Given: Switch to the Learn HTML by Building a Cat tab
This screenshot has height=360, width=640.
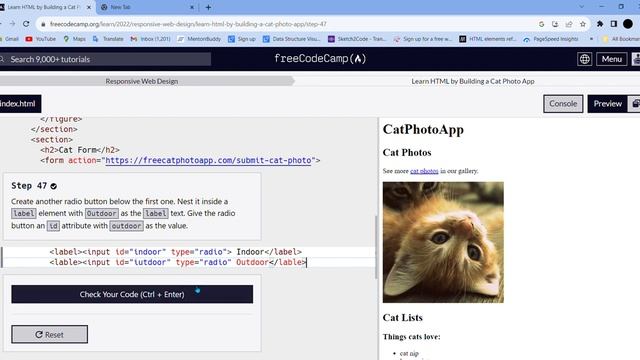Looking at the screenshot, I should [45, 7].
